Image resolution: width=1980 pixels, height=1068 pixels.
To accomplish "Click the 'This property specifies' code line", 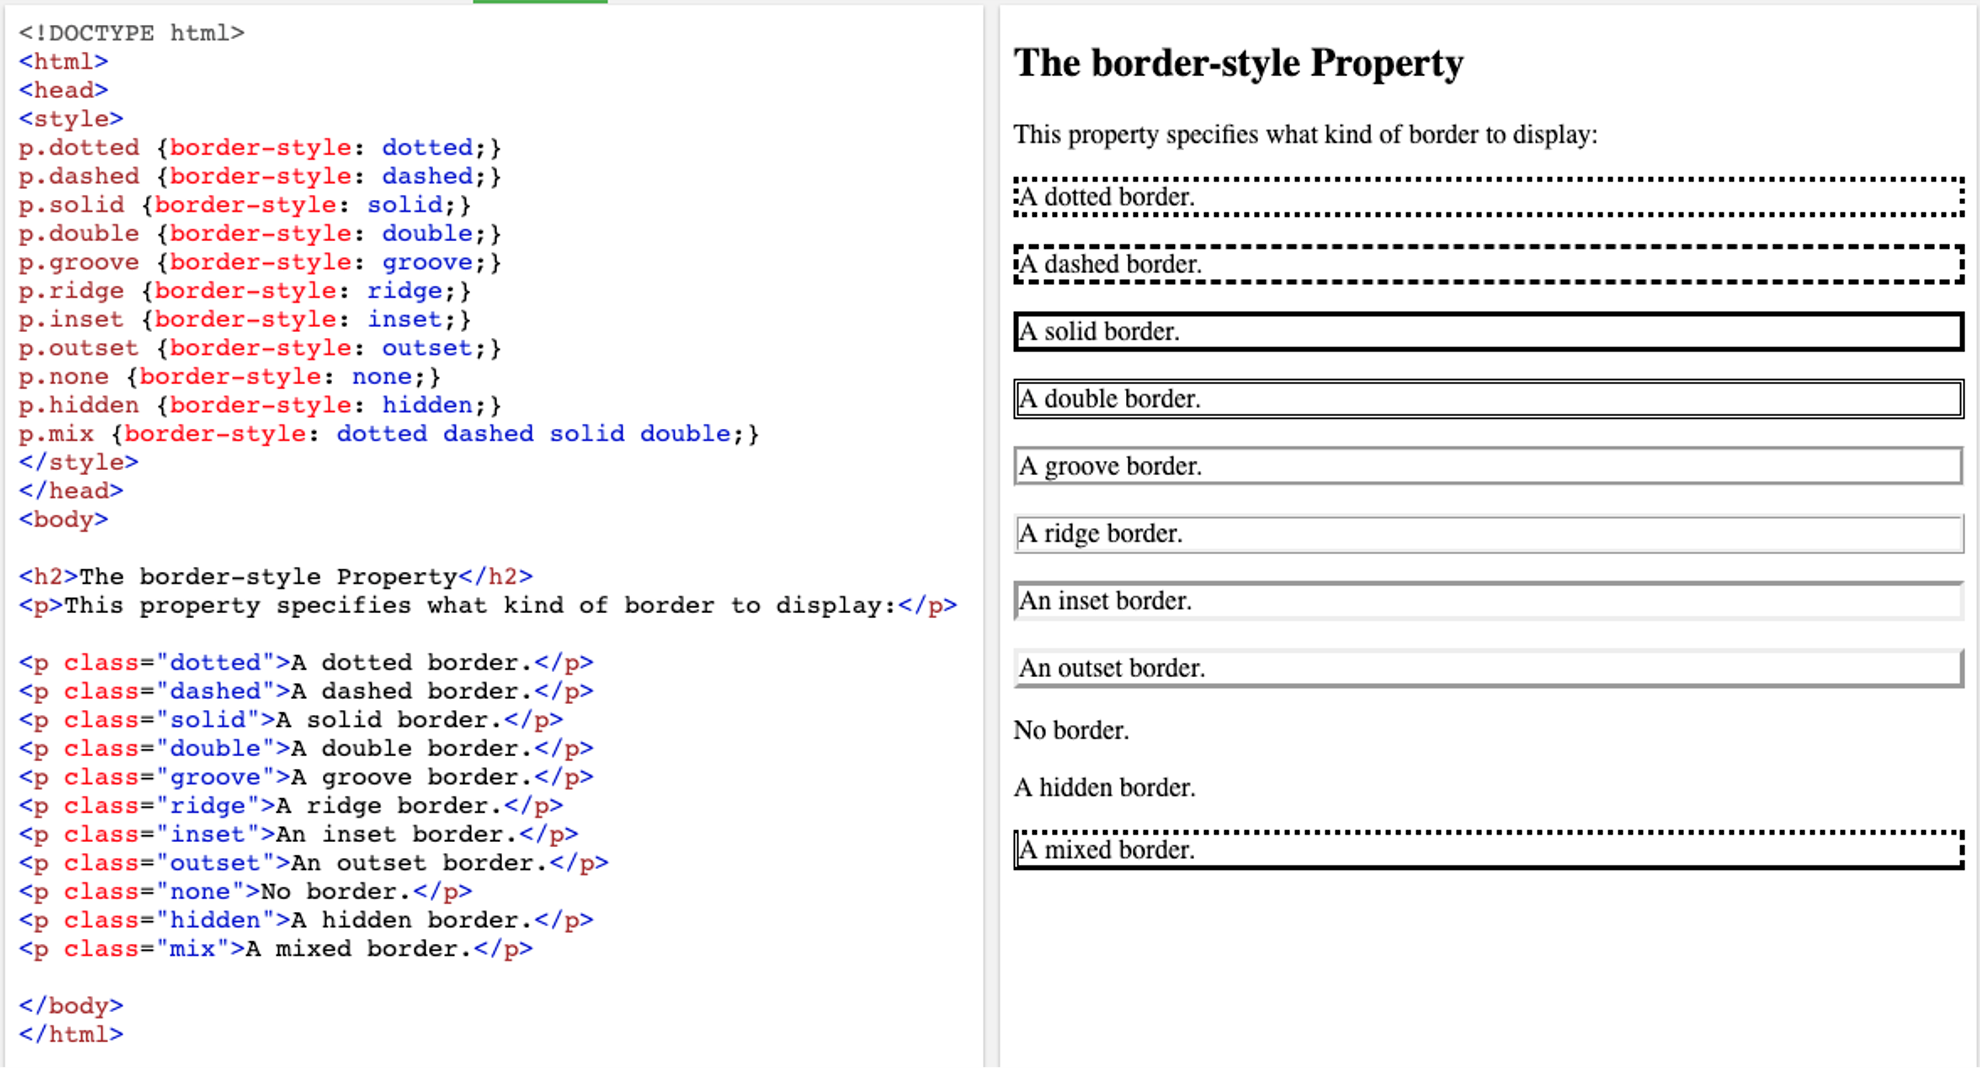I will coord(488,606).
